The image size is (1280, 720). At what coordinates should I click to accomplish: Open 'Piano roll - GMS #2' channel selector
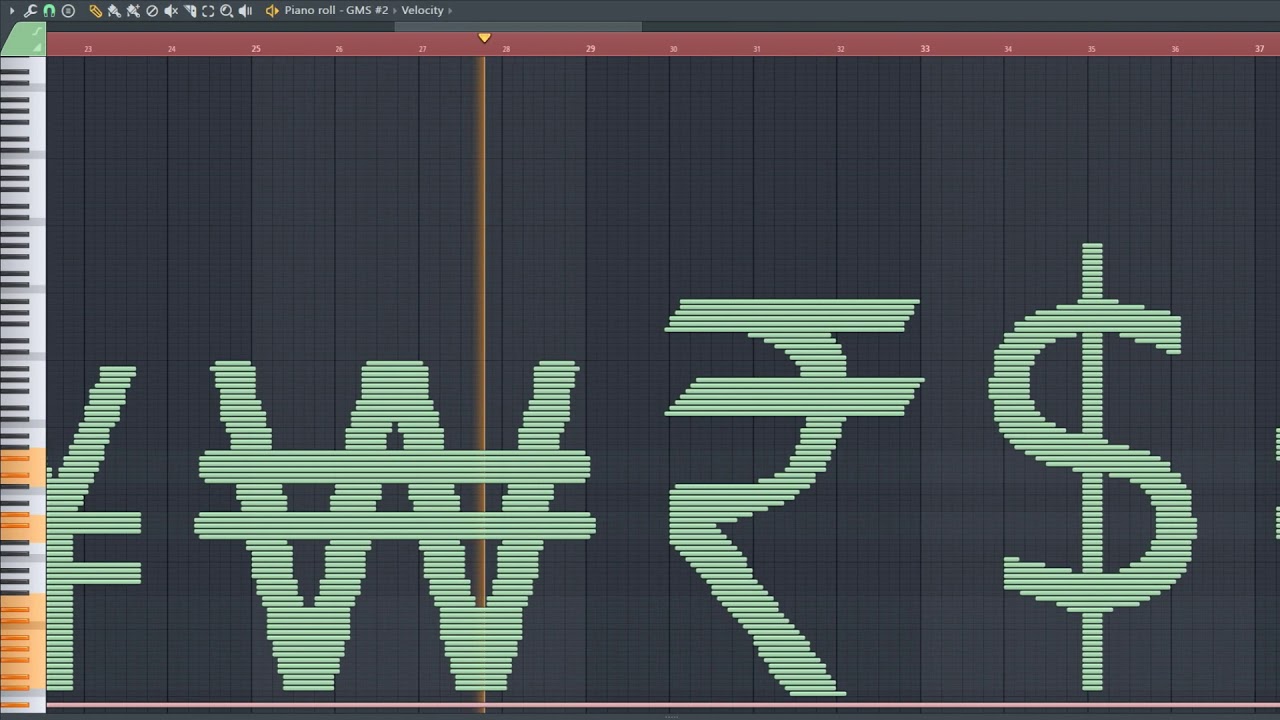point(336,10)
